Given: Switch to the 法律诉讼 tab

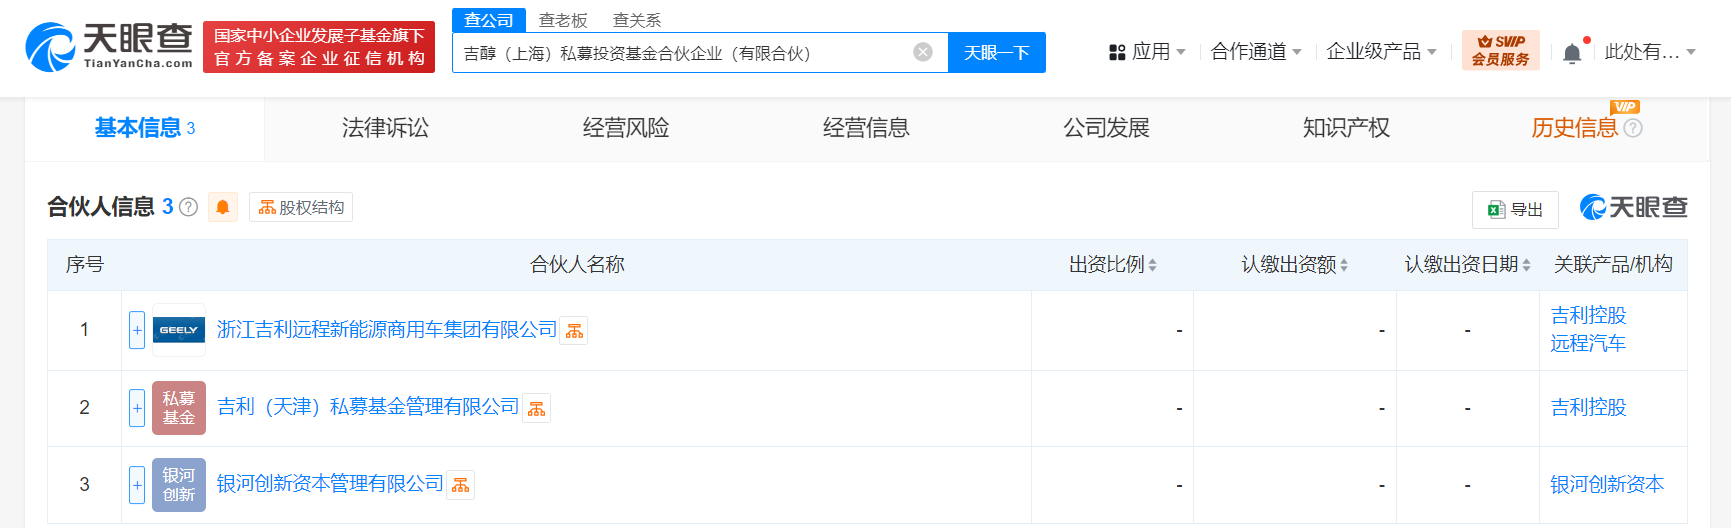Looking at the screenshot, I should tap(385, 128).
